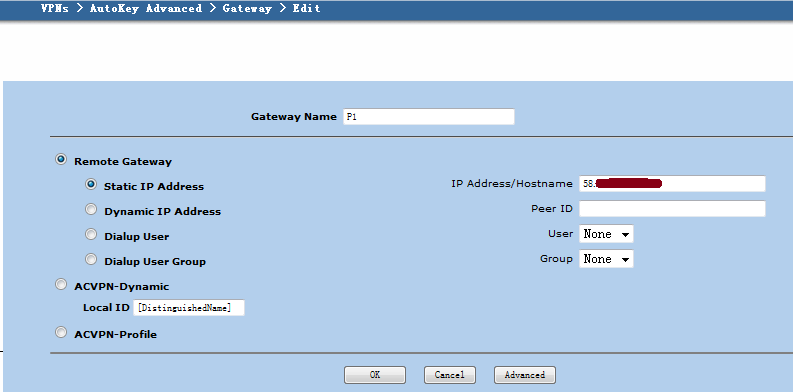Click the Edit breadcrumb text
793x392 pixels.
click(x=306, y=9)
